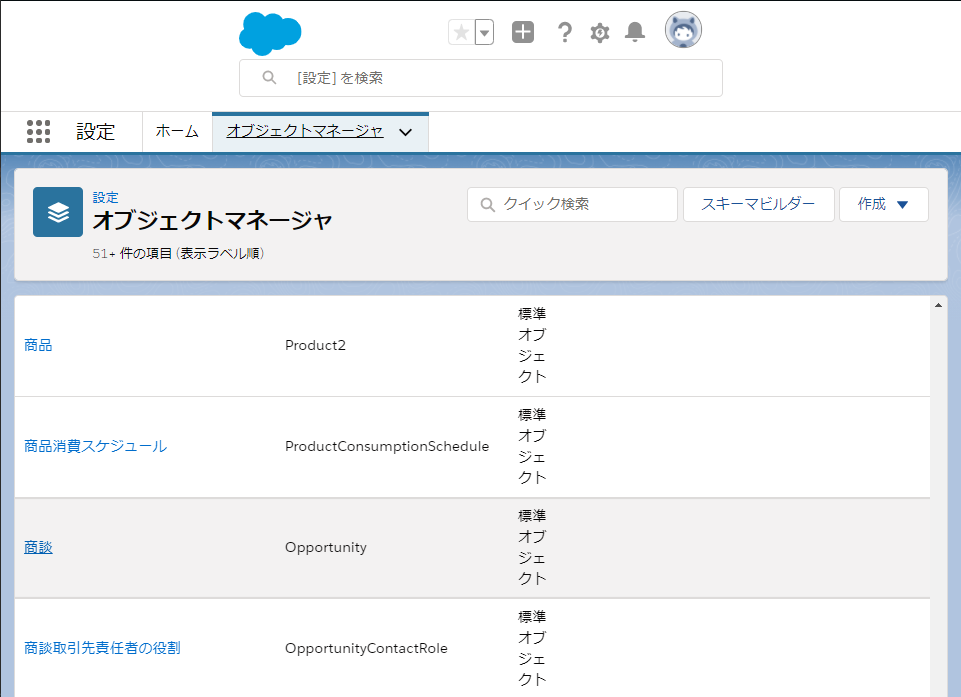Open notifications bell icon
This screenshot has width=961, height=697.
pos(635,32)
